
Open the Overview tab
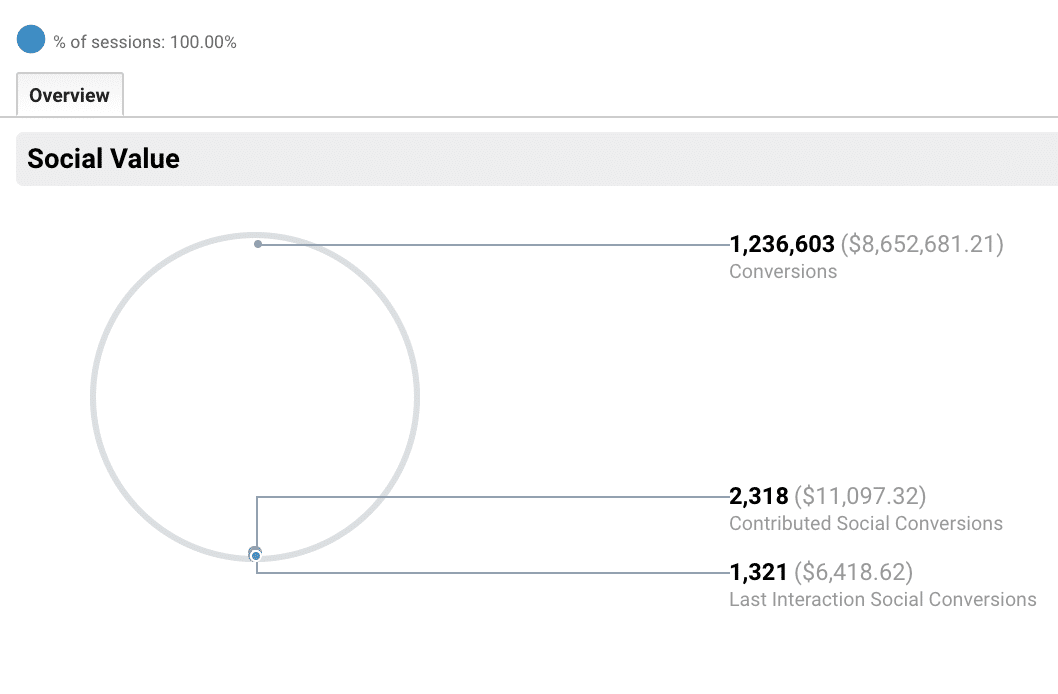(70, 96)
